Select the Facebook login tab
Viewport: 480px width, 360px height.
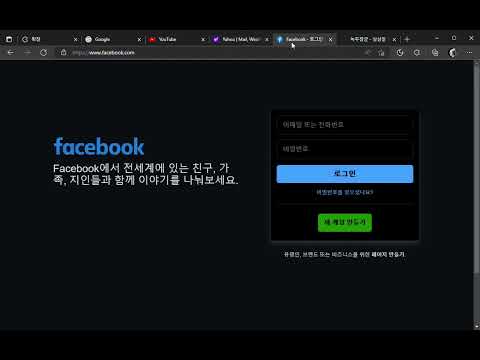click(x=304, y=39)
